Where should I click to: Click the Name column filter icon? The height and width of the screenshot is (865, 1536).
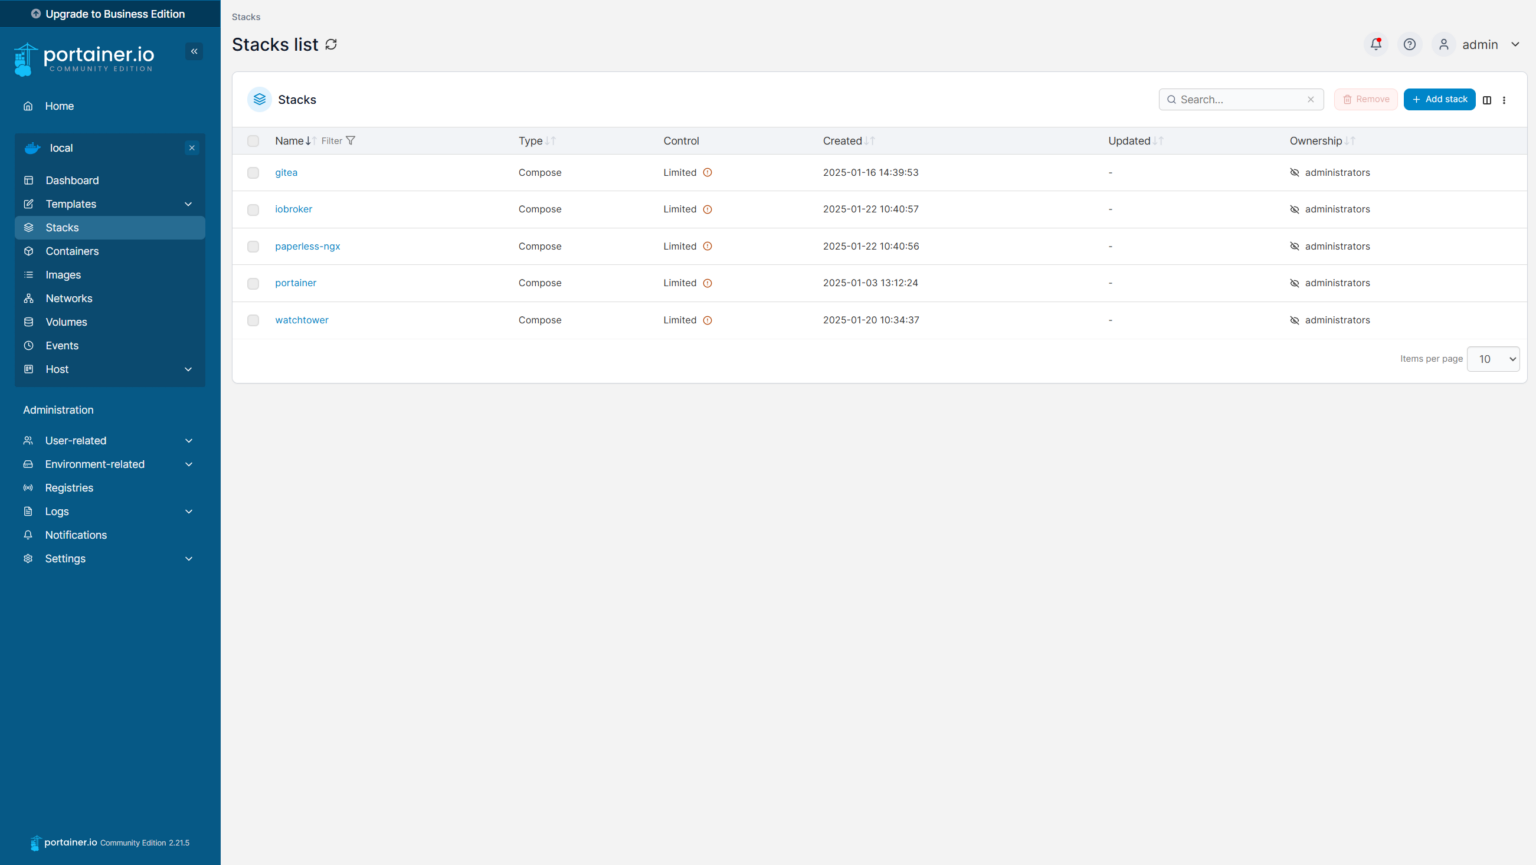click(x=350, y=141)
